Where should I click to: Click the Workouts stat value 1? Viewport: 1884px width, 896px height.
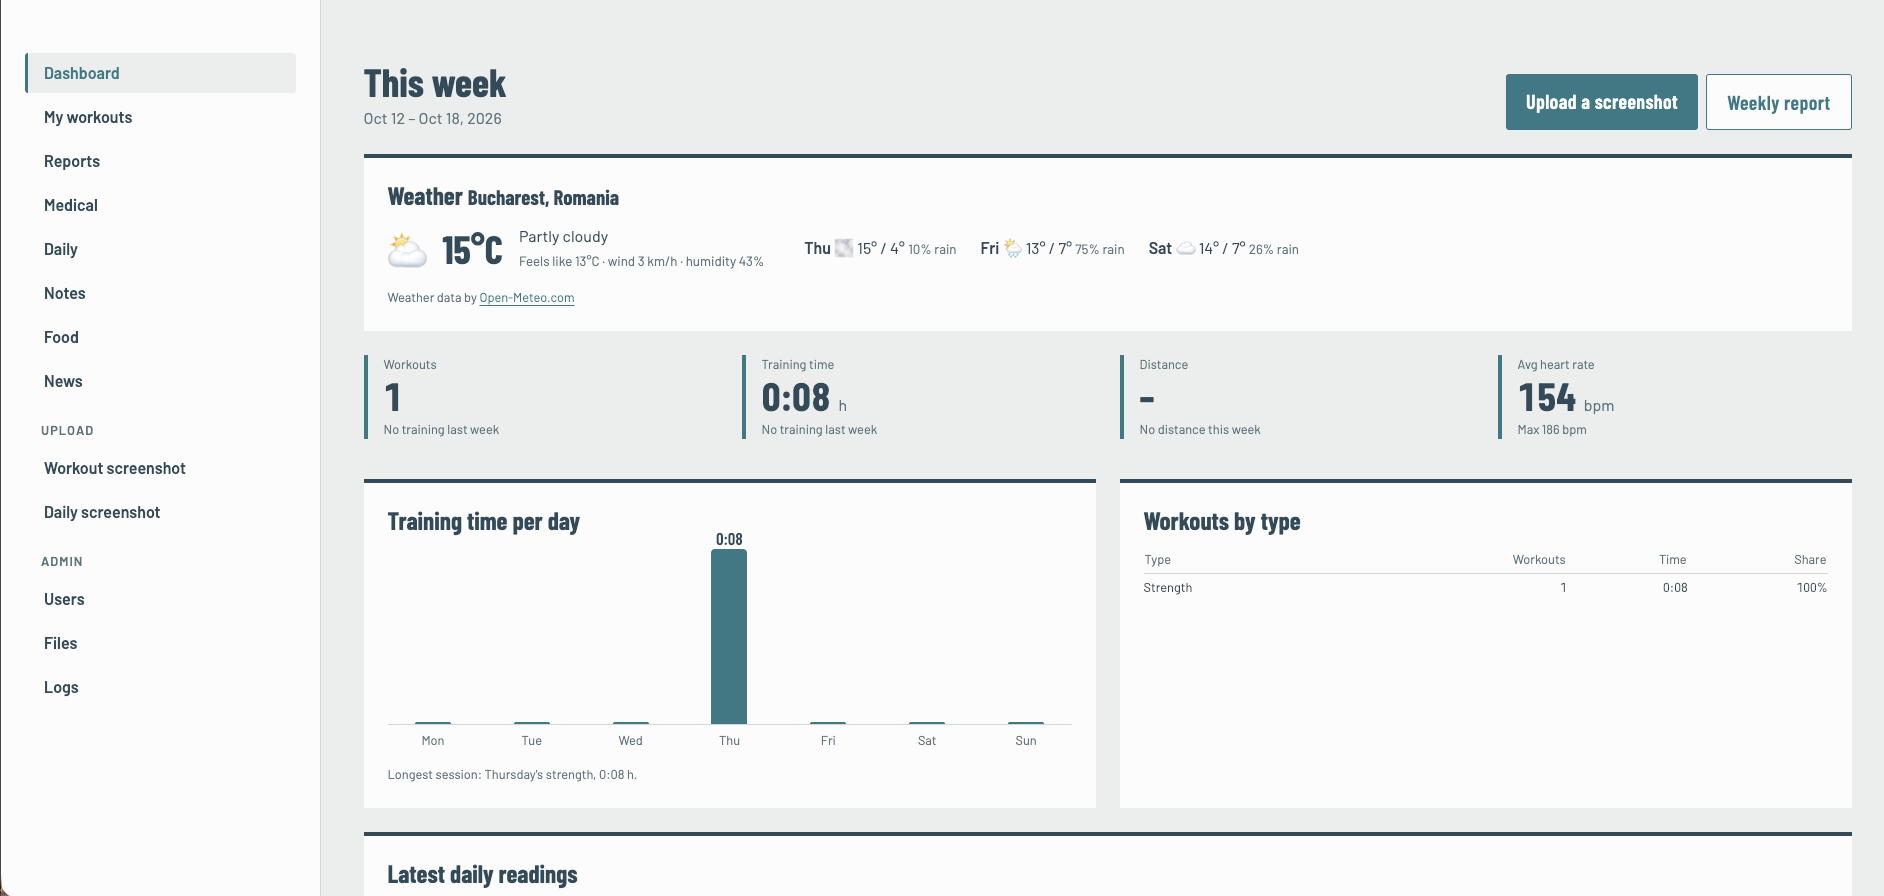click(393, 398)
